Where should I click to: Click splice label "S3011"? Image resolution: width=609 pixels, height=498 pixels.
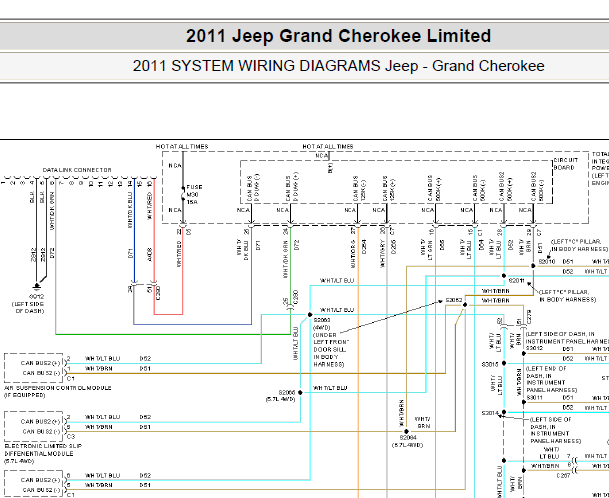(x=534, y=397)
